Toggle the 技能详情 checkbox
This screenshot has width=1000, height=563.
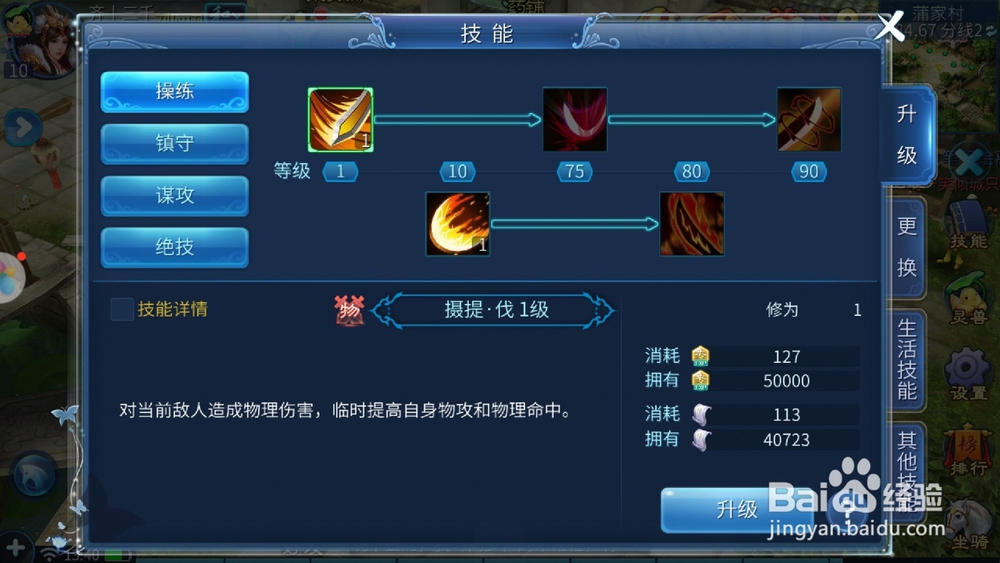[121, 309]
